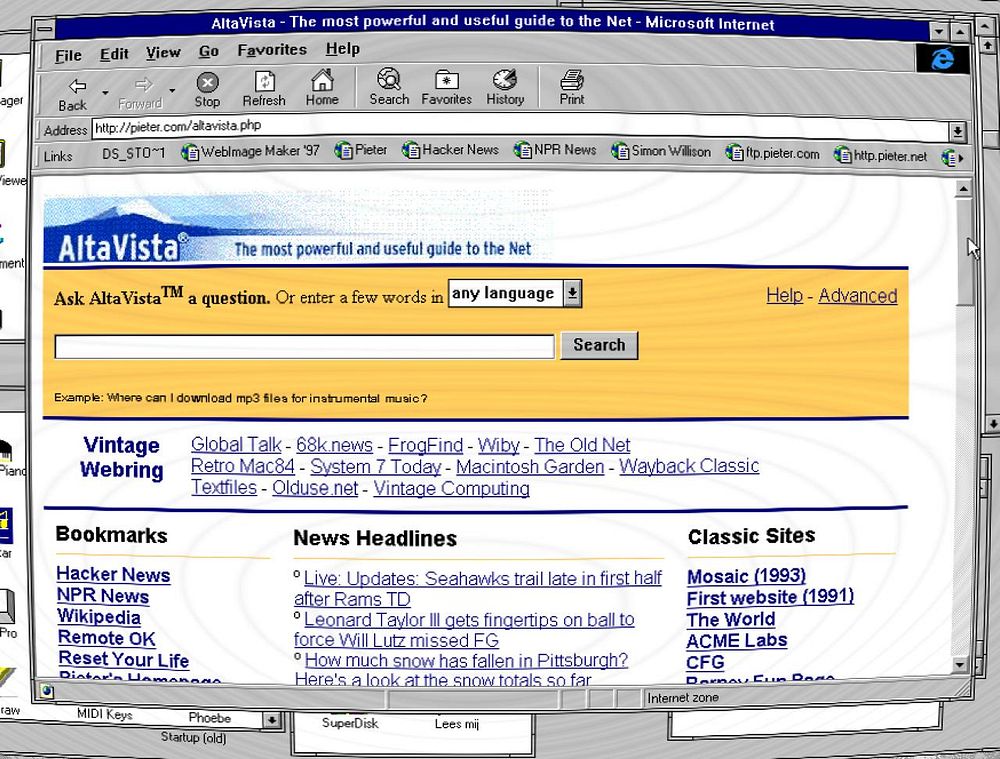Read the Pittsburgh snow headline
The image size is (1000, 759).
coord(460,670)
